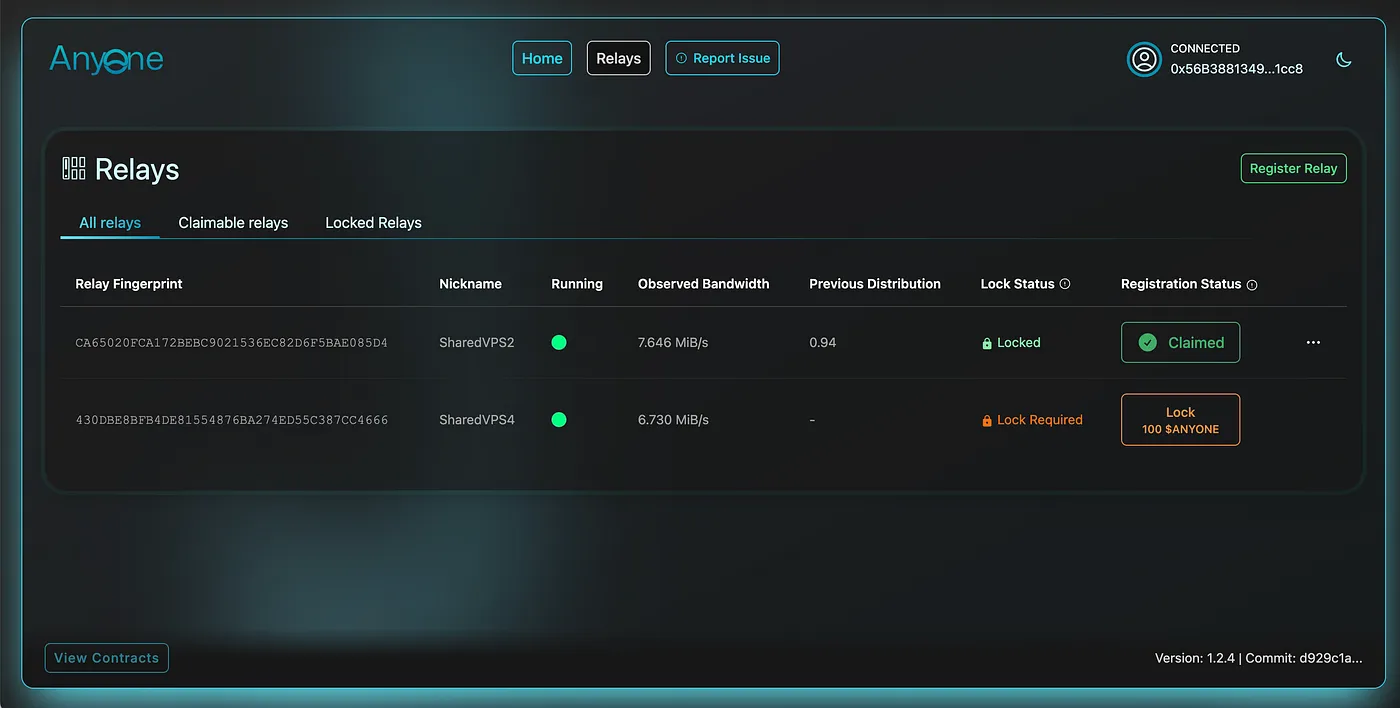The image size is (1400, 708).
Task: Click the green Locked padlock icon
Action: (987, 343)
